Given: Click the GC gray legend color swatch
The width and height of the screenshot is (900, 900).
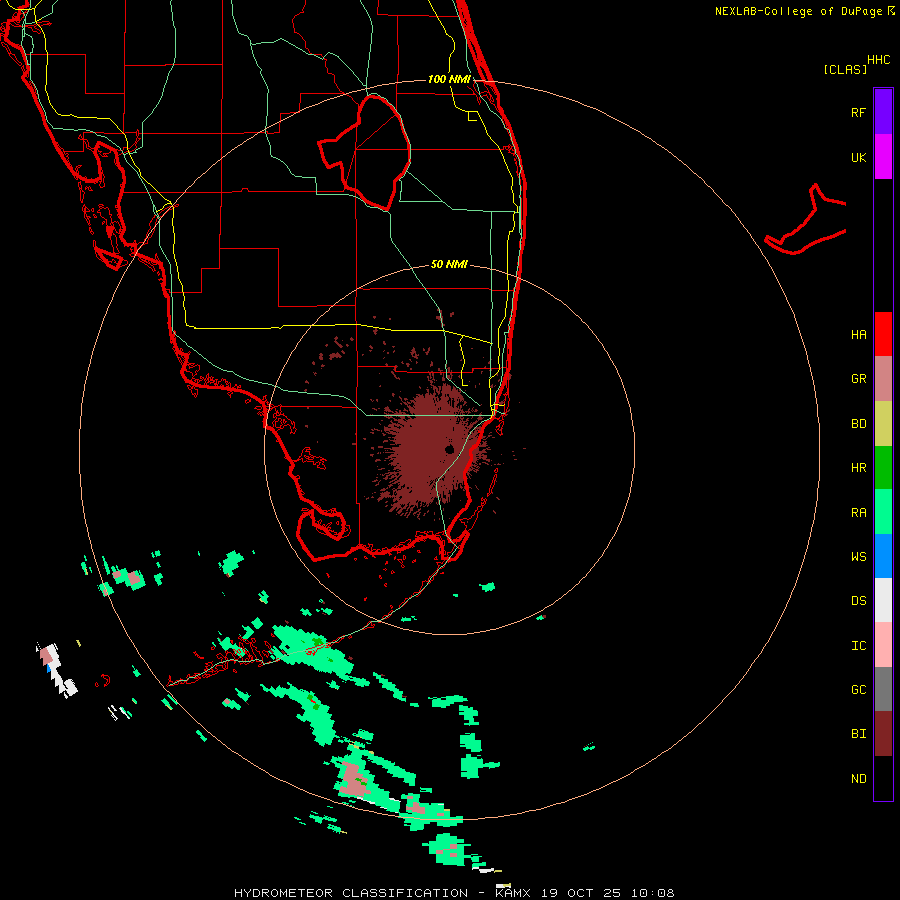Looking at the screenshot, I should point(883,689).
